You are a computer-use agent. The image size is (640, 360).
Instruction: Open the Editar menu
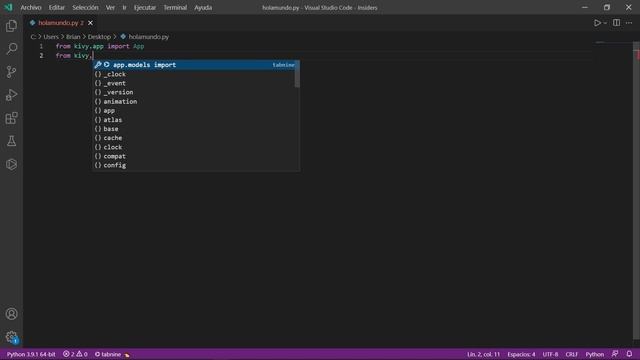[x=56, y=7]
